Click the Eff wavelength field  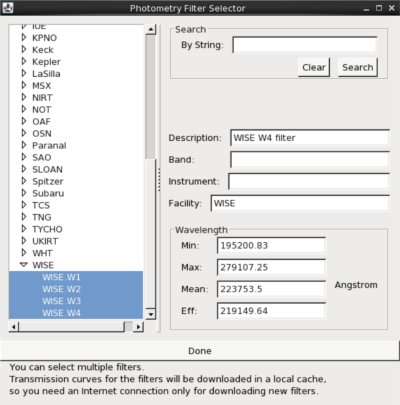(271, 311)
